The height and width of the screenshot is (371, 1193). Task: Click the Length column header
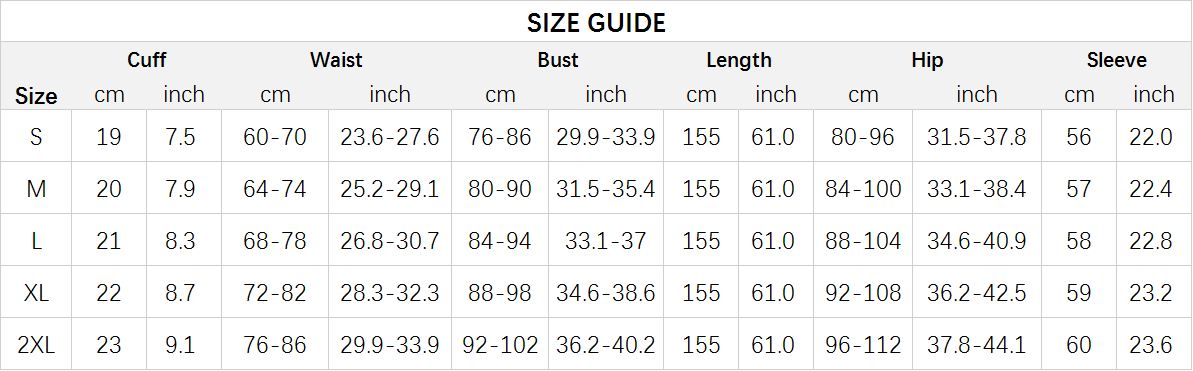pyautogui.click(x=738, y=60)
